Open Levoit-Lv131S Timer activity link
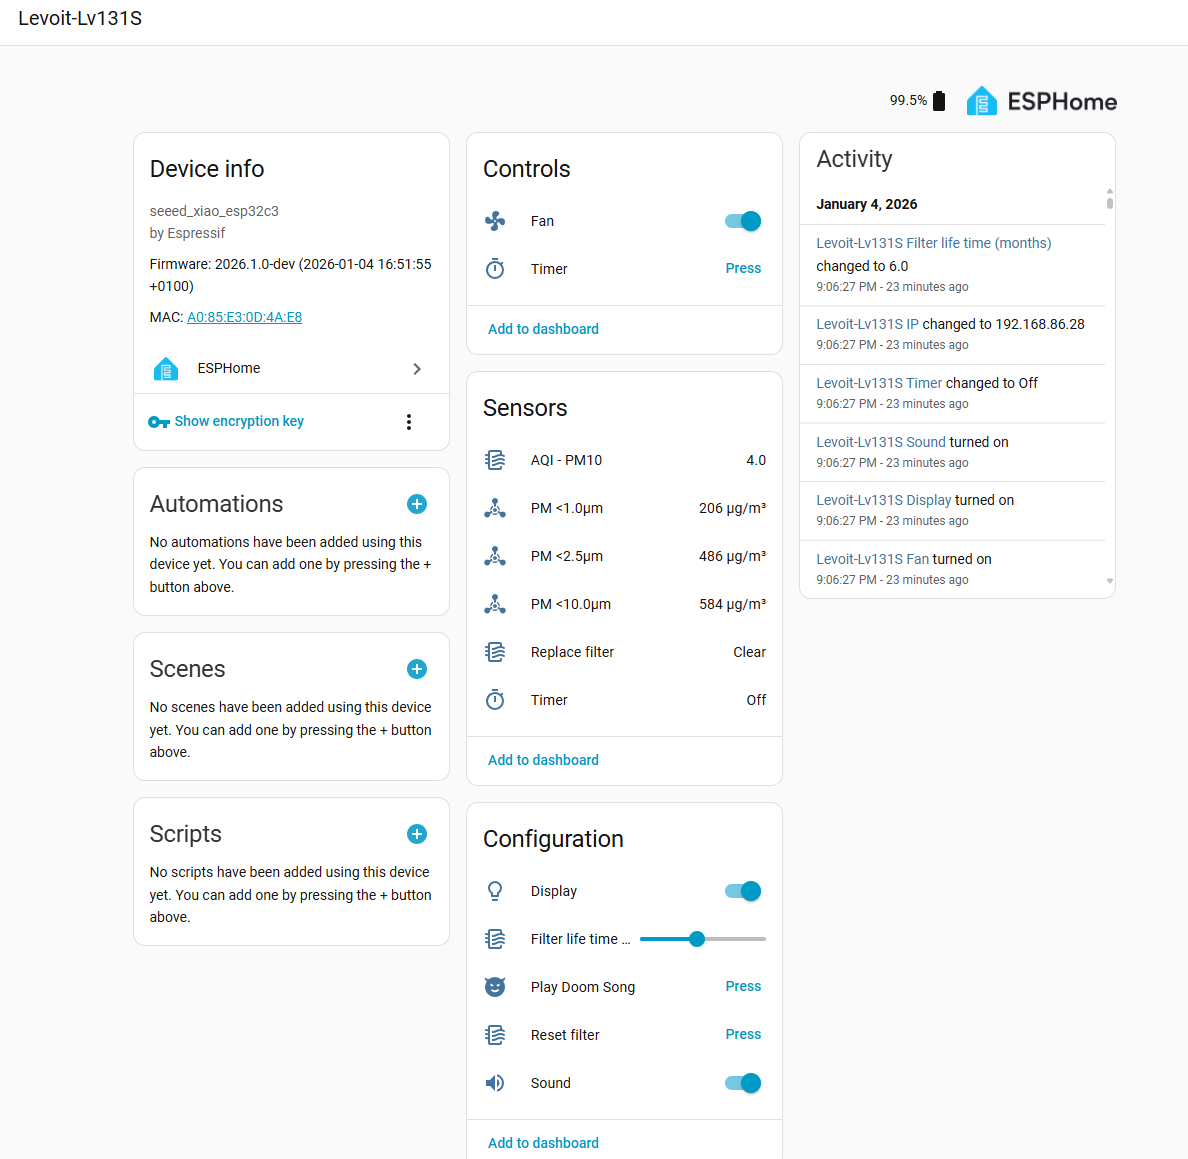1188x1159 pixels. (x=879, y=383)
